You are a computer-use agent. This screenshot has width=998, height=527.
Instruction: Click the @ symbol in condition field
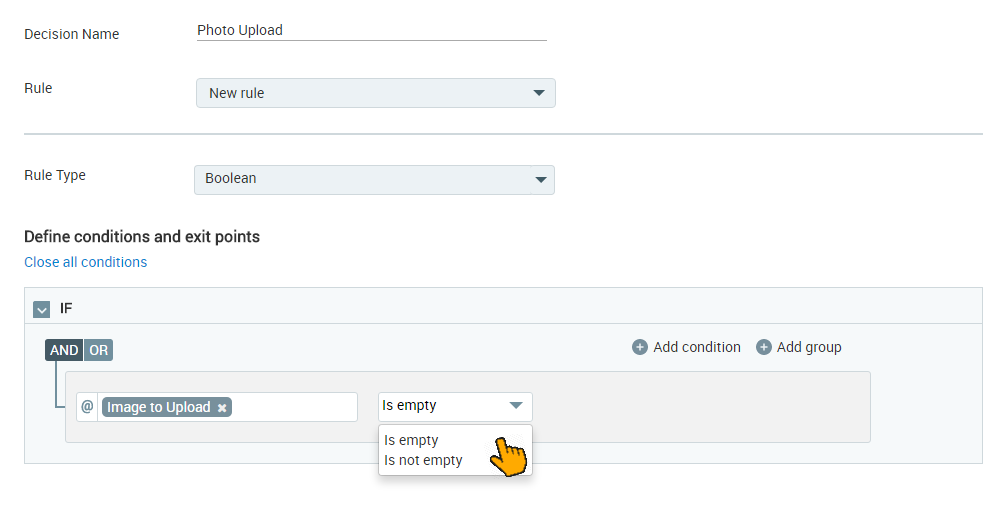point(87,406)
